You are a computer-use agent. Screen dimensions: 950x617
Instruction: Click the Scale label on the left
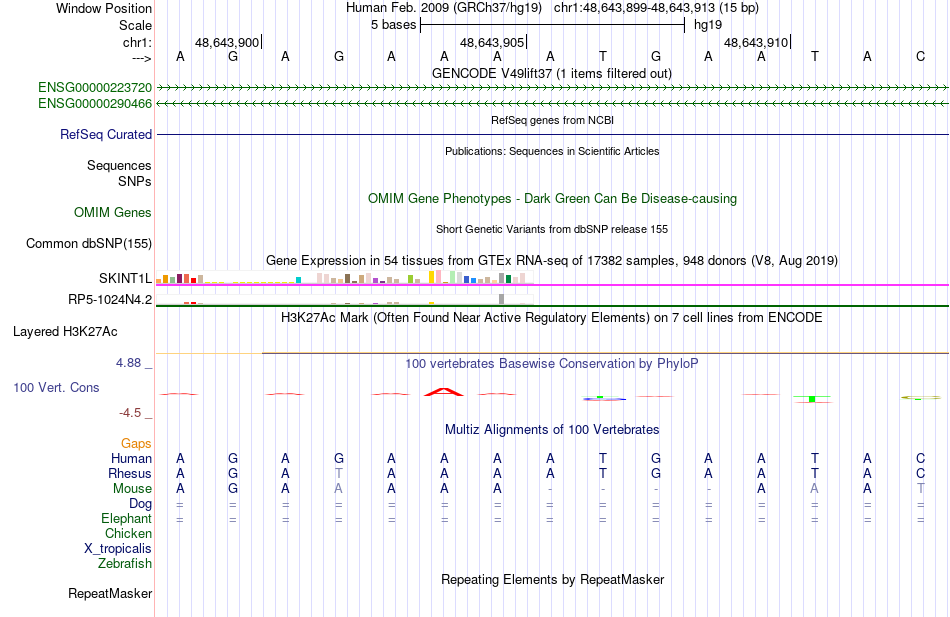tap(136, 25)
